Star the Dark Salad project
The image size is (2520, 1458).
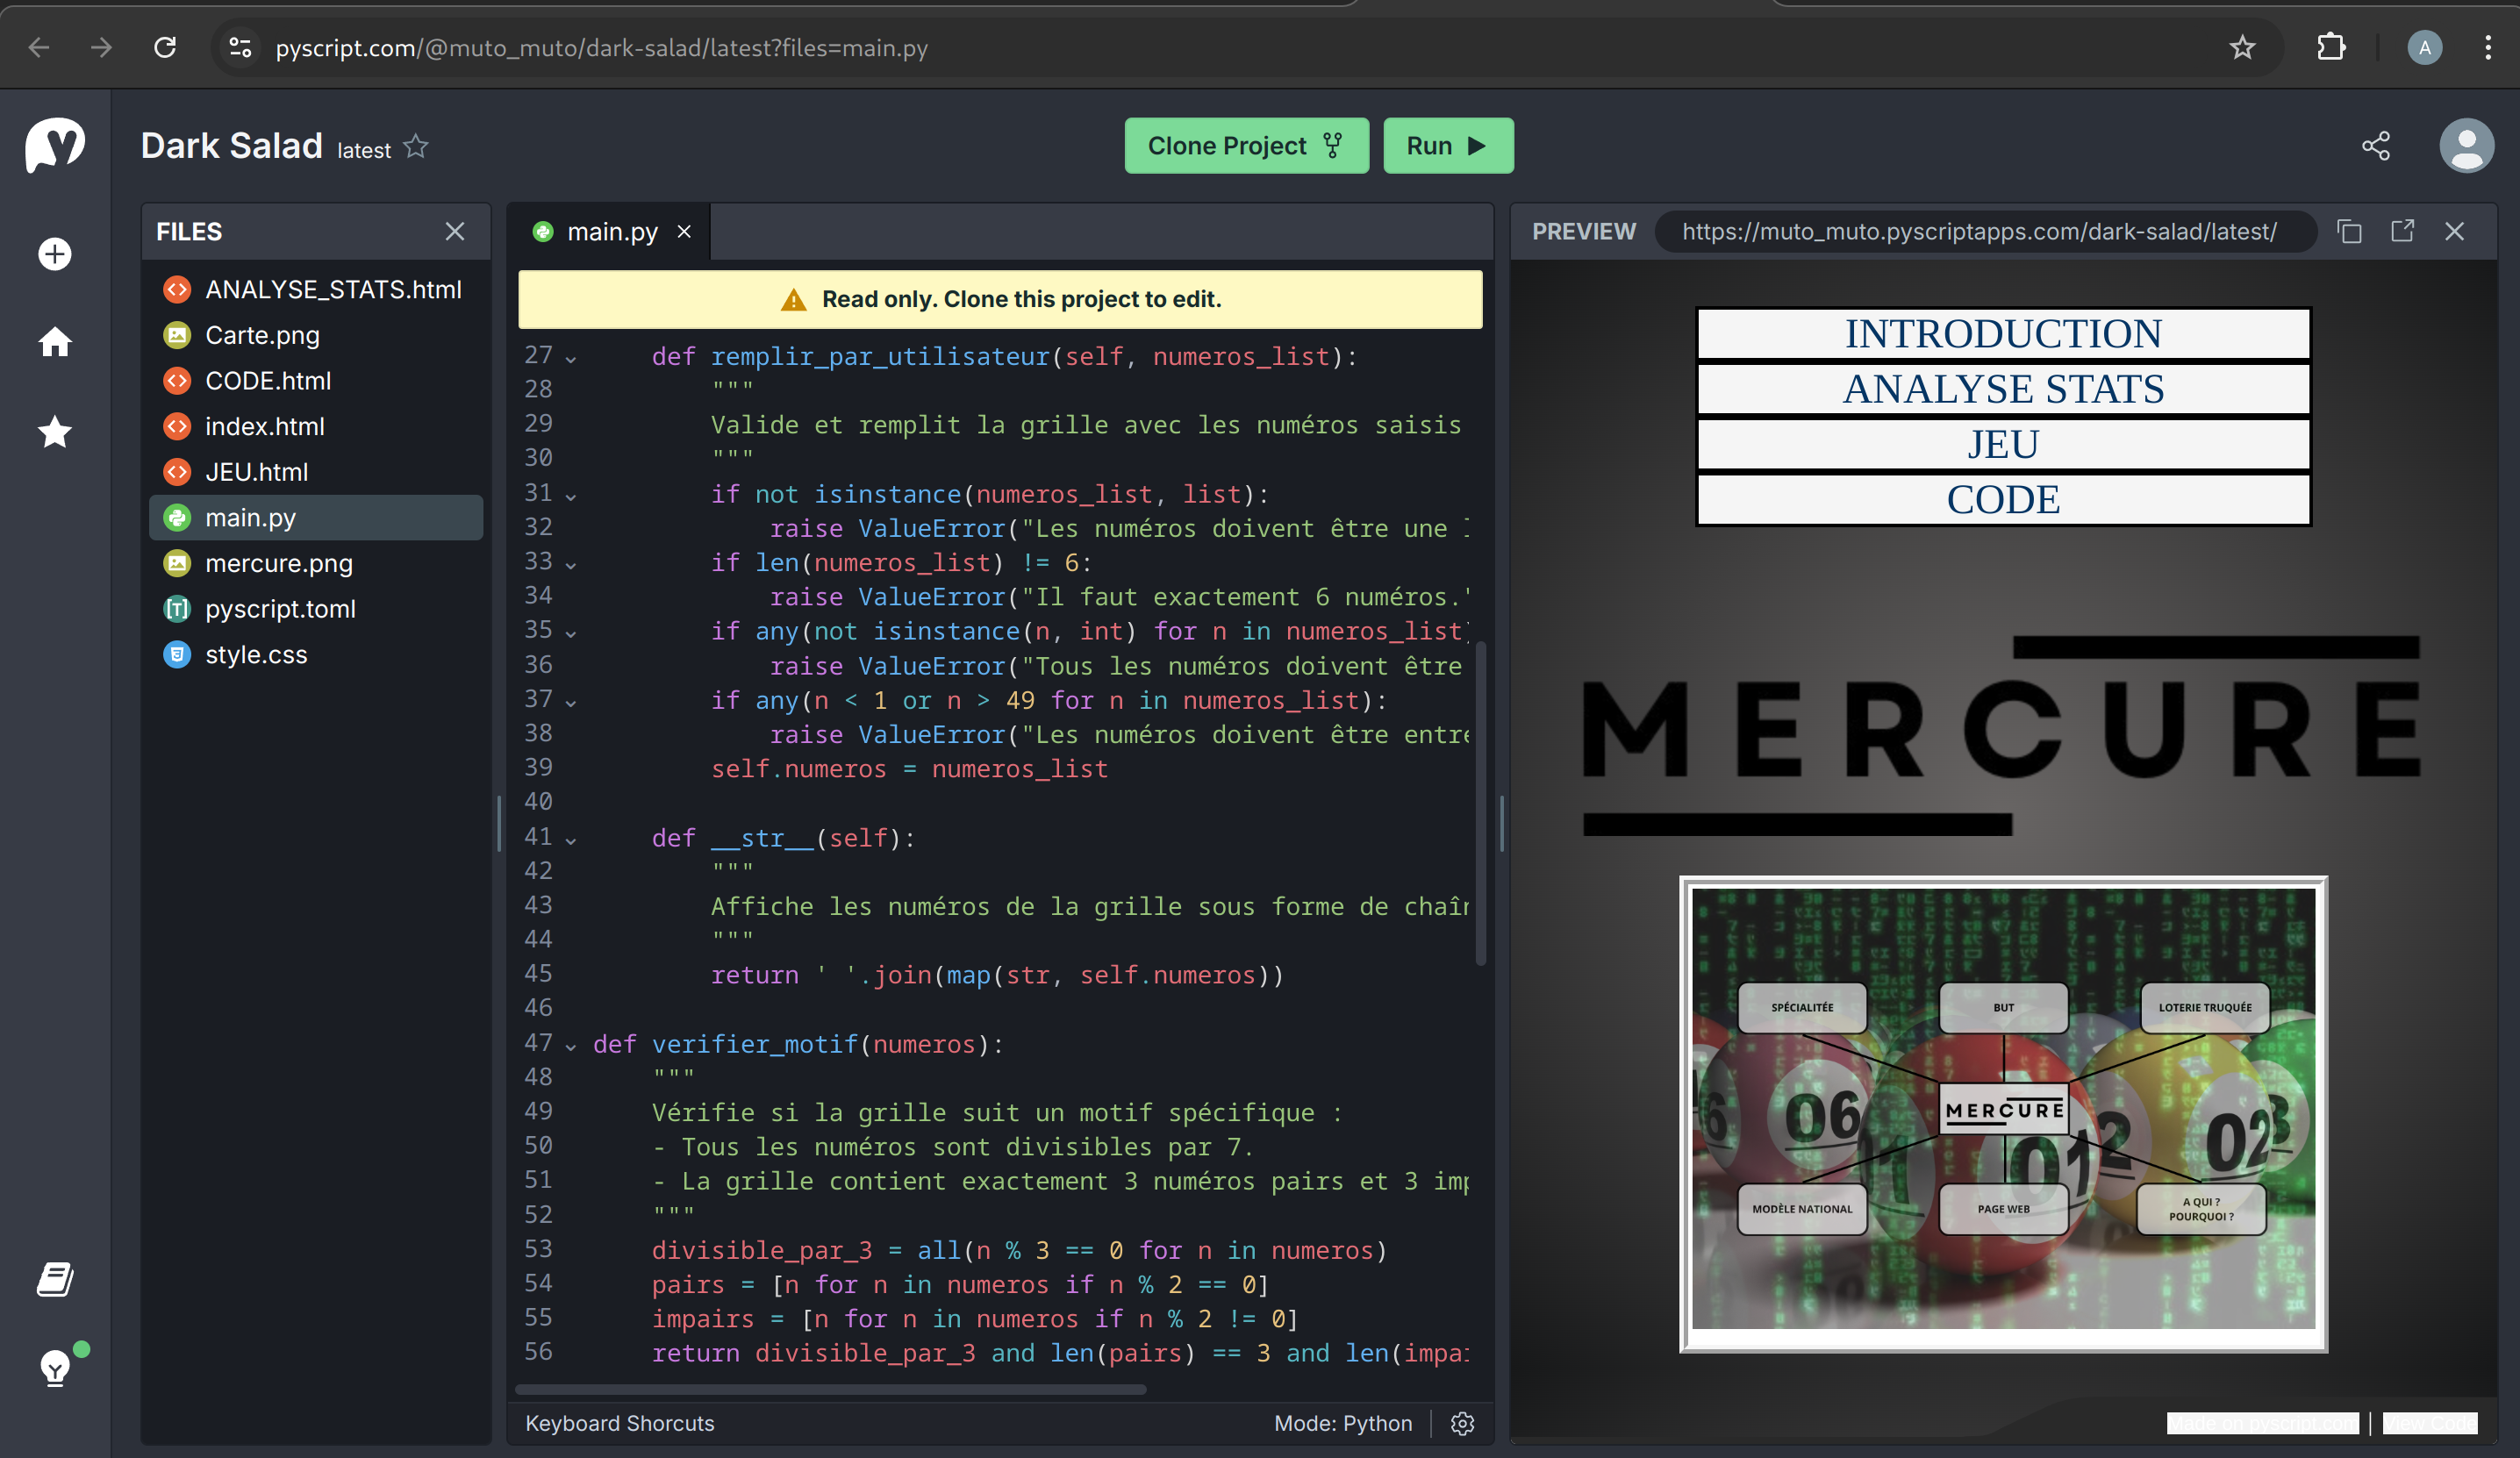coord(416,148)
